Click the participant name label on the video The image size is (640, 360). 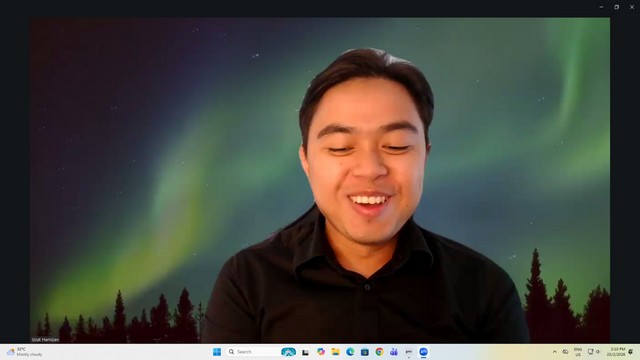point(45,340)
